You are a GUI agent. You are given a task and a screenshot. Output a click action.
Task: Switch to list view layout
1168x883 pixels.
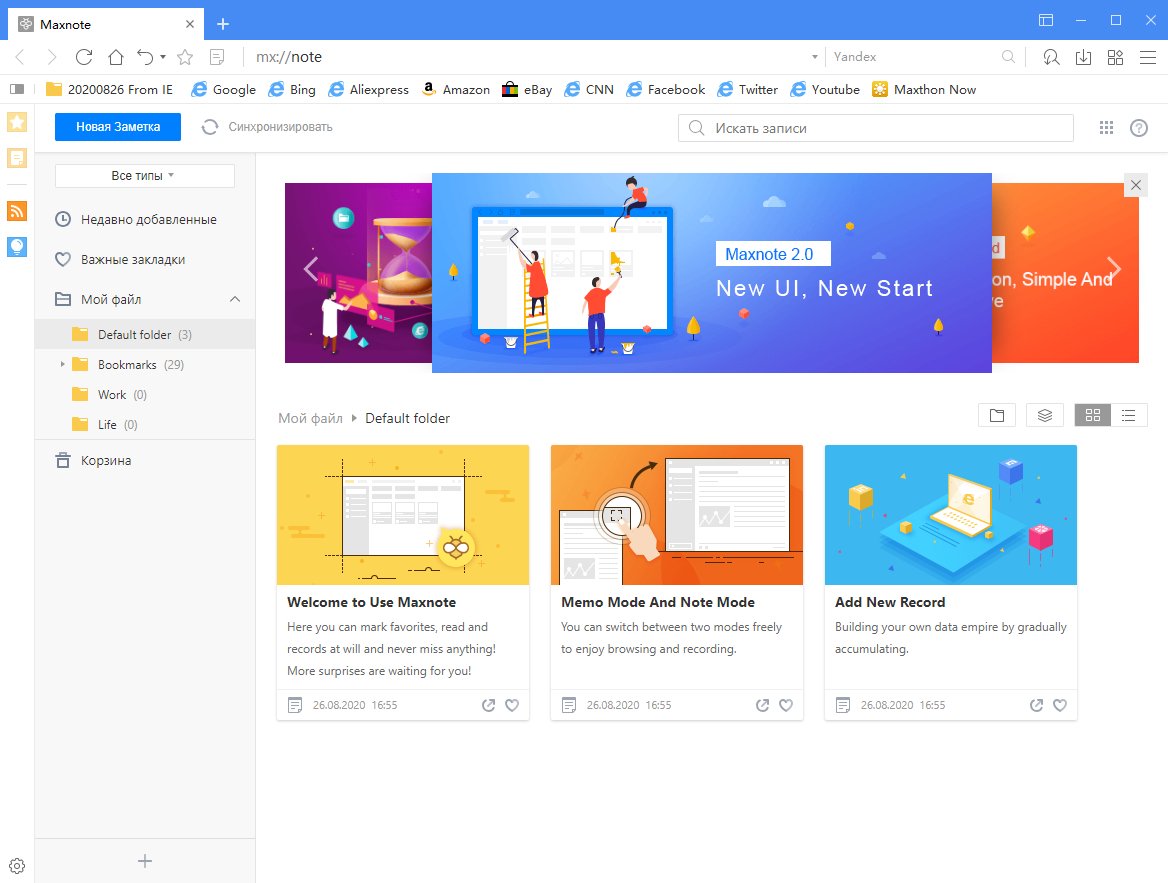pos(1129,416)
